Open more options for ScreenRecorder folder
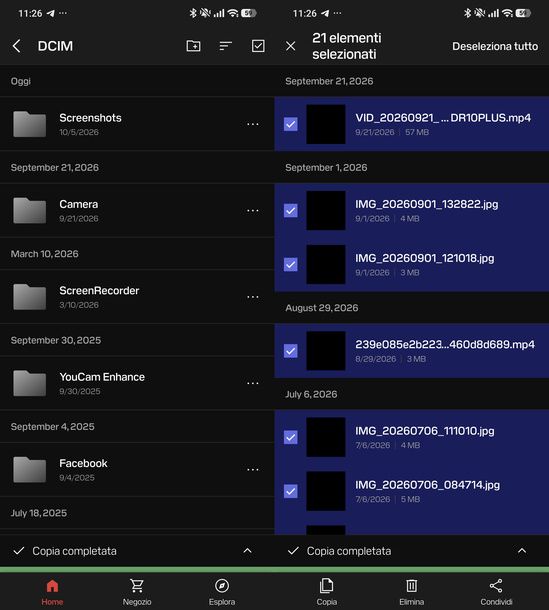549x610 pixels. click(253, 297)
